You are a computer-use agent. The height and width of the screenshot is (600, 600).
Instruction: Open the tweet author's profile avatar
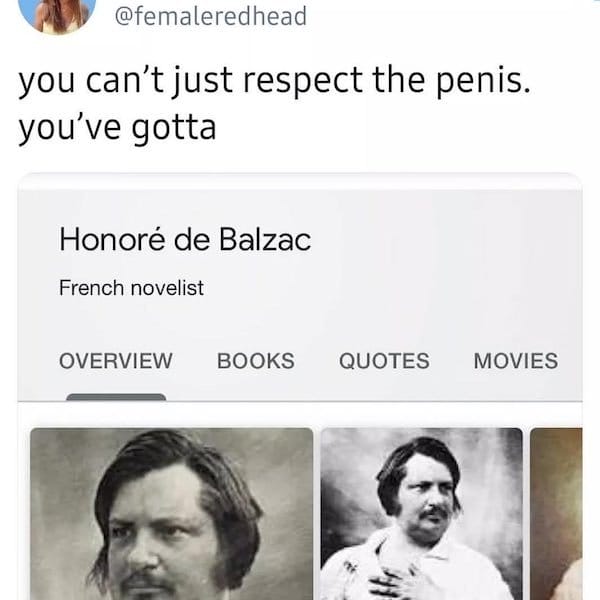click(57, 13)
